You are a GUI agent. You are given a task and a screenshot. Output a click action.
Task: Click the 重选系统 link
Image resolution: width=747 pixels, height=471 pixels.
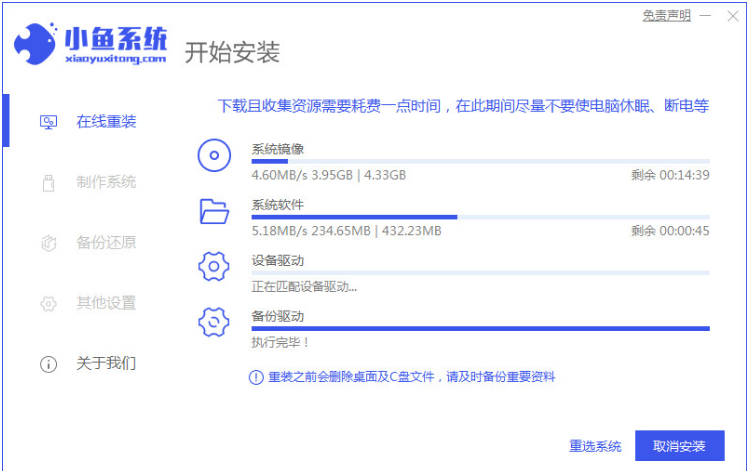point(595,446)
